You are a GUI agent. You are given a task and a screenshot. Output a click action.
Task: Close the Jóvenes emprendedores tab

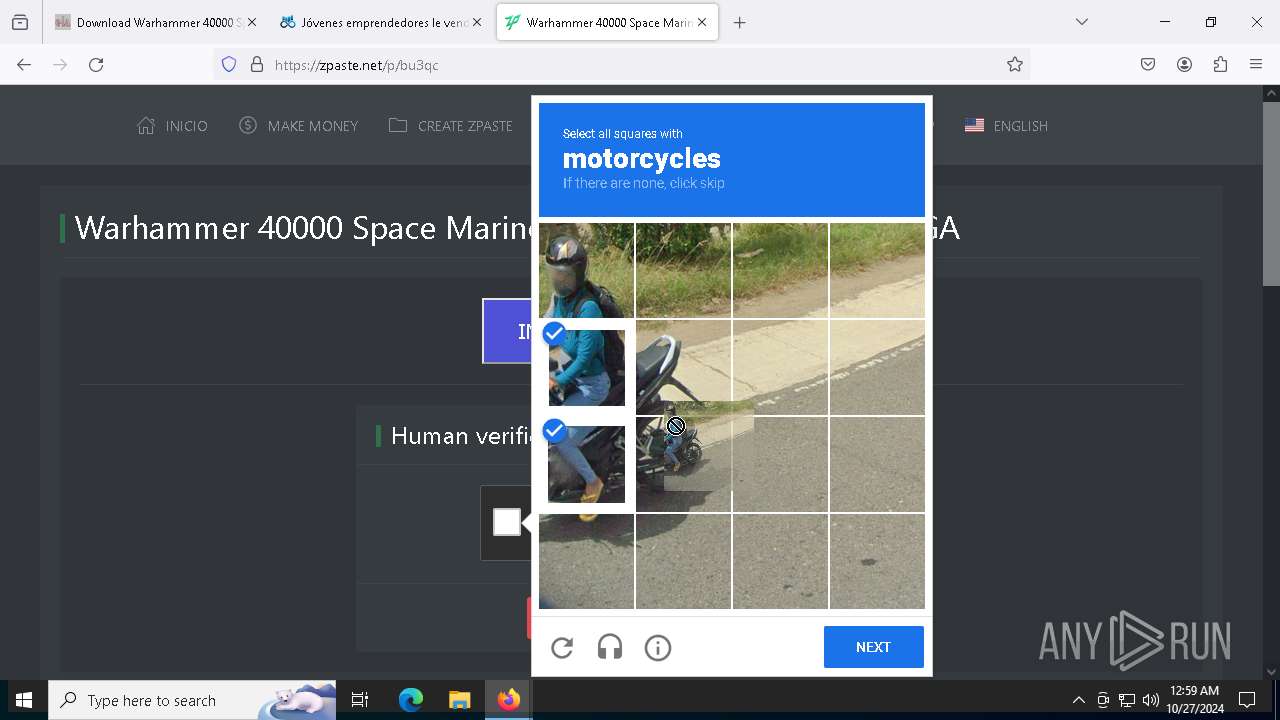click(x=476, y=22)
